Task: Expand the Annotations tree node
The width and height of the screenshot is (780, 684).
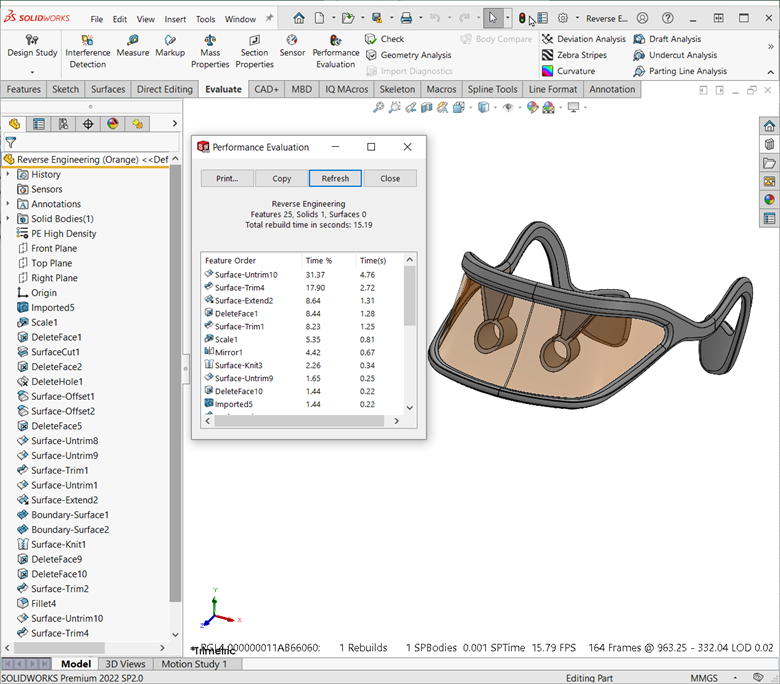Action: pyautogui.click(x=7, y=204)
